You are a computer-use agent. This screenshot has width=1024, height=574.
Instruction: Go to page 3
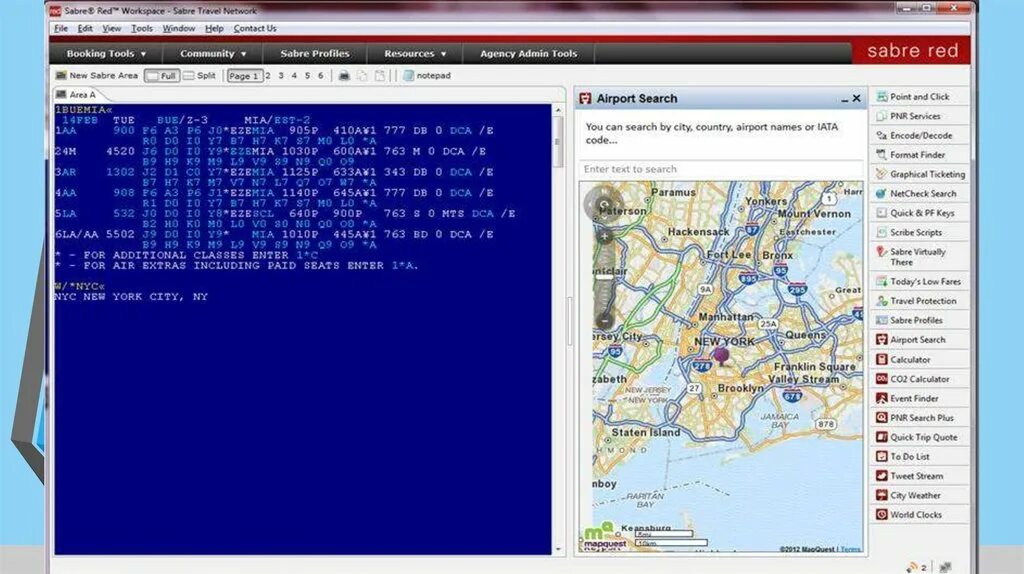281,76
